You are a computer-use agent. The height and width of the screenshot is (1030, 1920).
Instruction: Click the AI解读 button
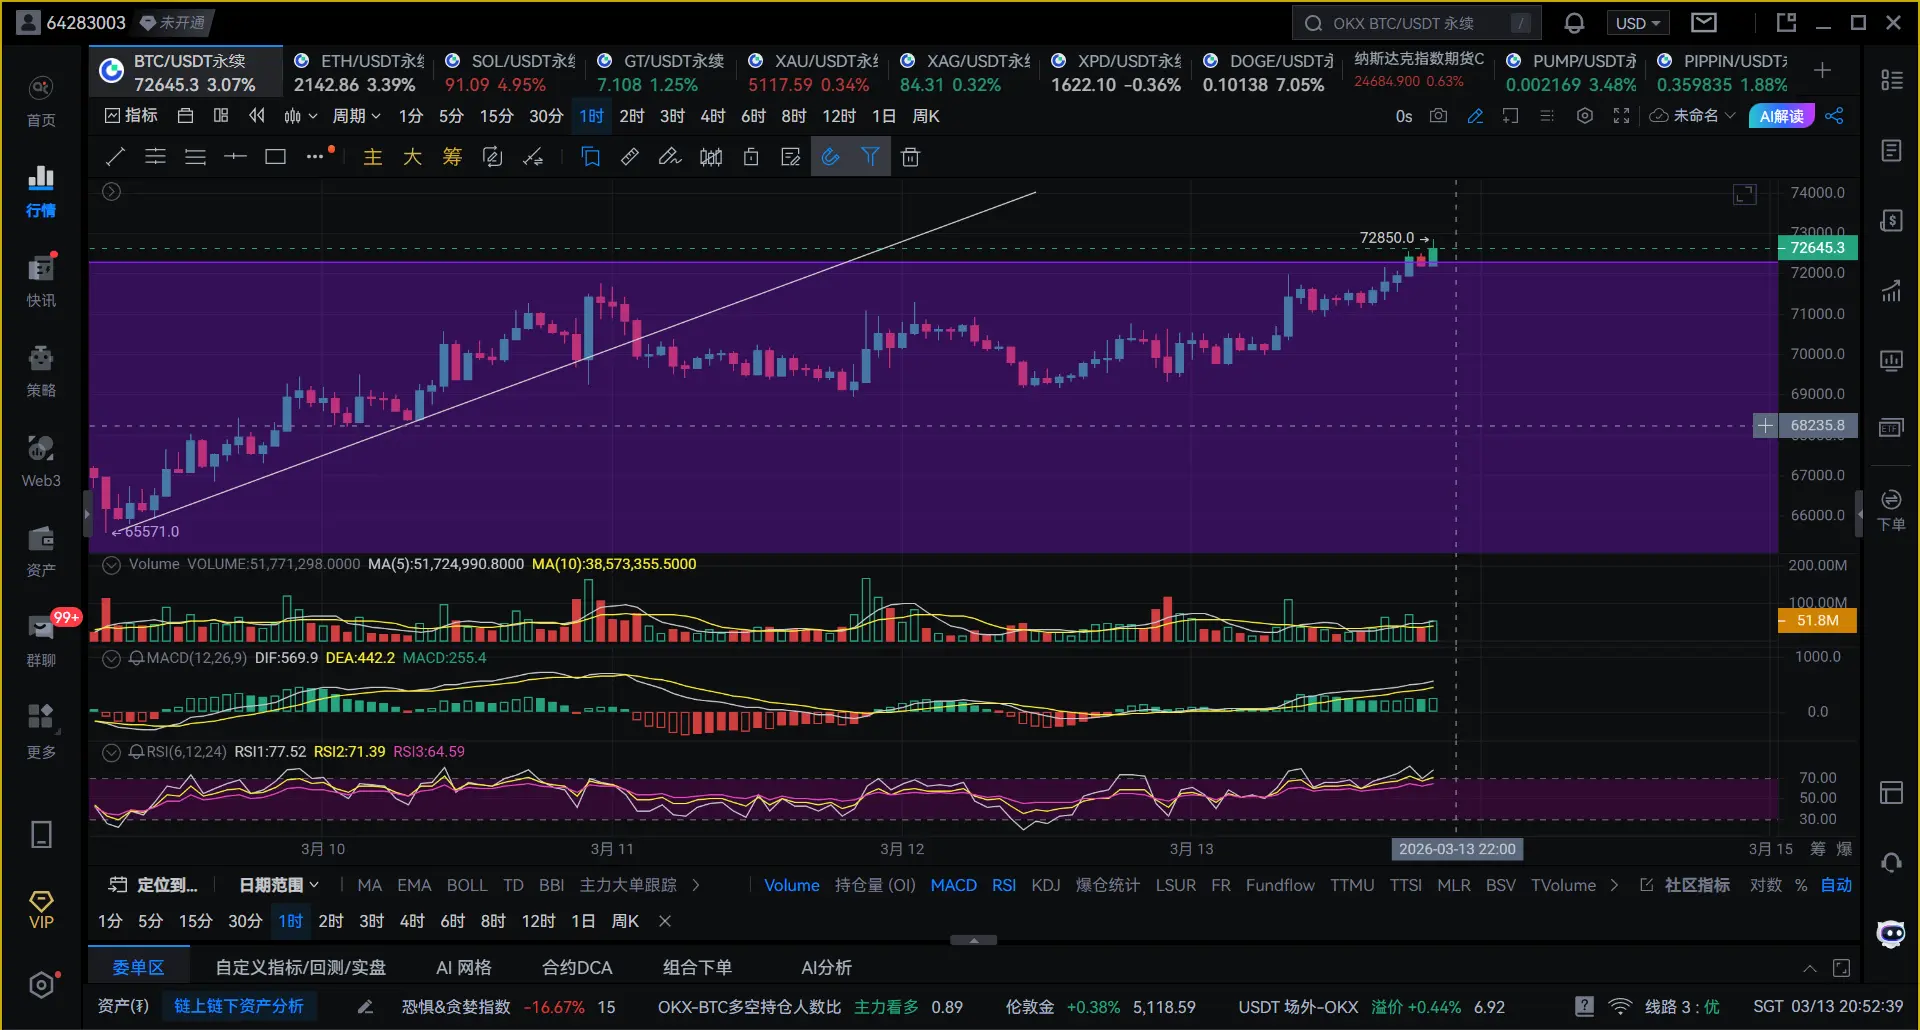point(1782,116)
